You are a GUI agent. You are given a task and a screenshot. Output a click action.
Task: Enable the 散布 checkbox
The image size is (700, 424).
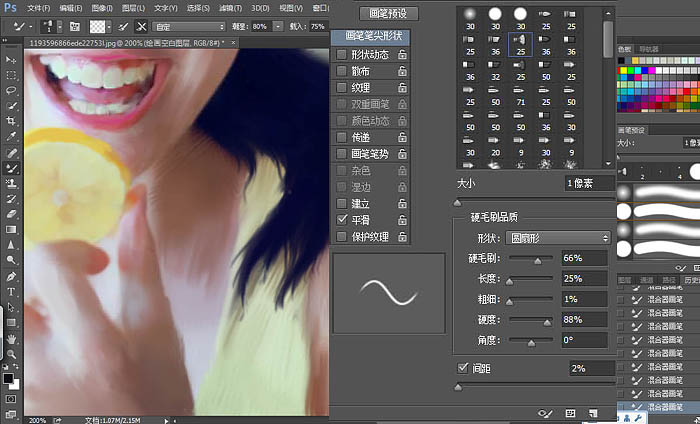click(x=342, y=71)
